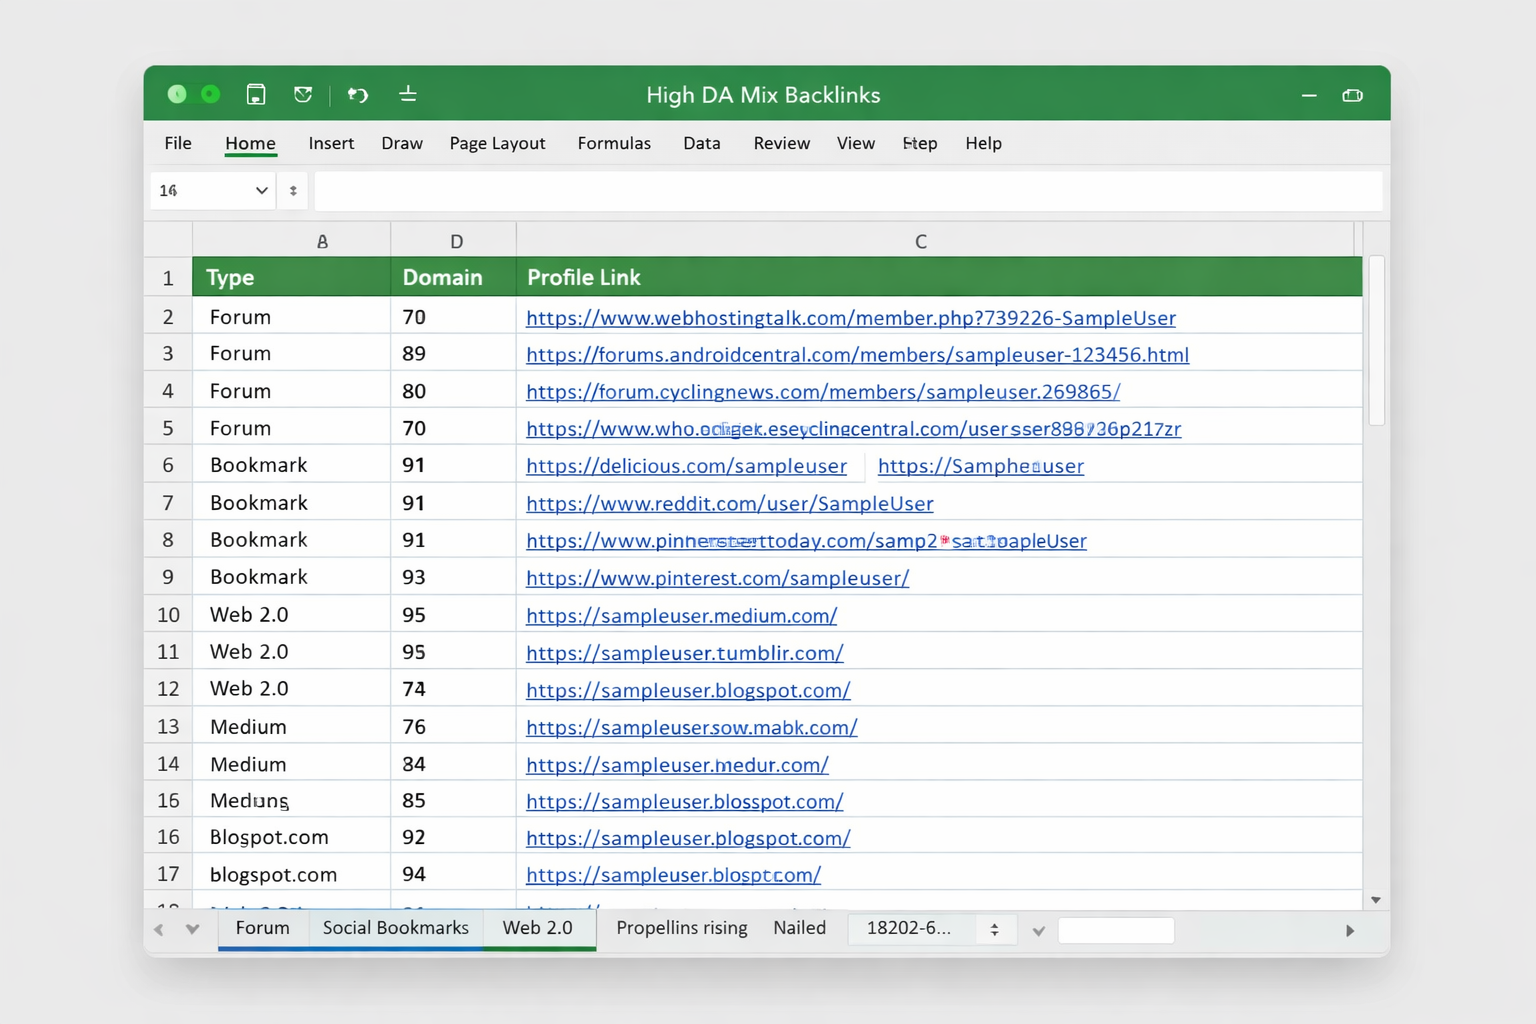Viewport: 1536px width, 1024px height.
Task: Click the Undo icon in the title bar
Action: [x=358, y=94]
